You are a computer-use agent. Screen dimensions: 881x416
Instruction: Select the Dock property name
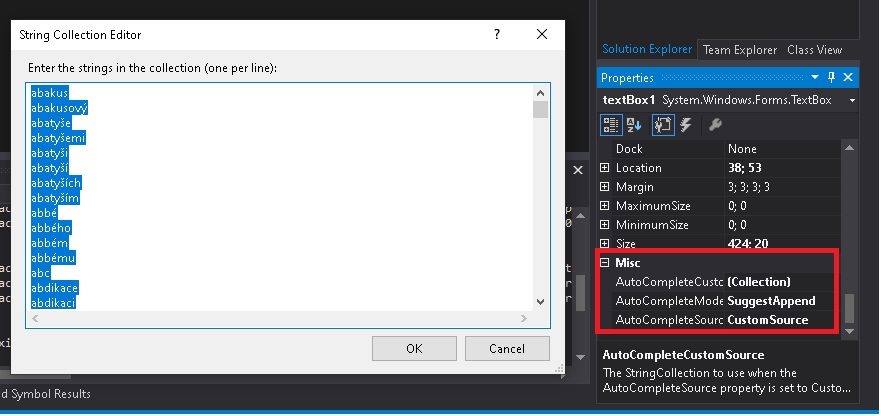coord(629,148)
